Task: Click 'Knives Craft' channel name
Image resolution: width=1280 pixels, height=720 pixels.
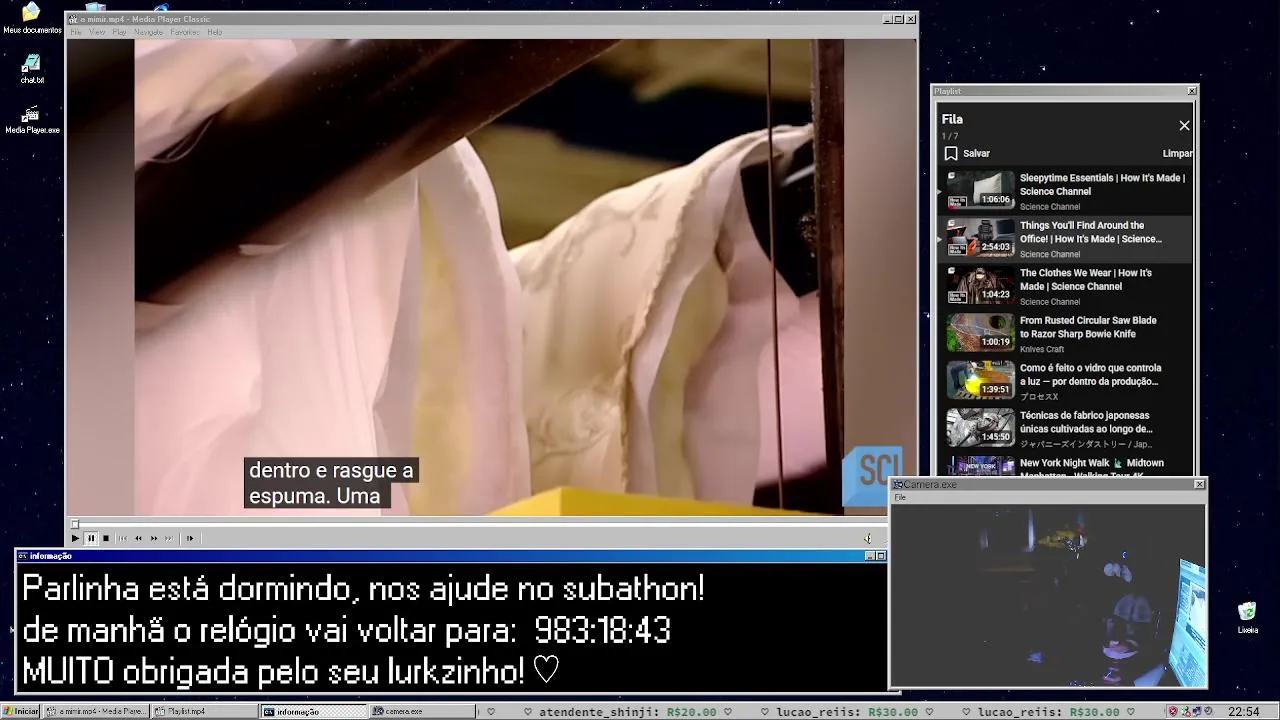Action: [1042, 349]
